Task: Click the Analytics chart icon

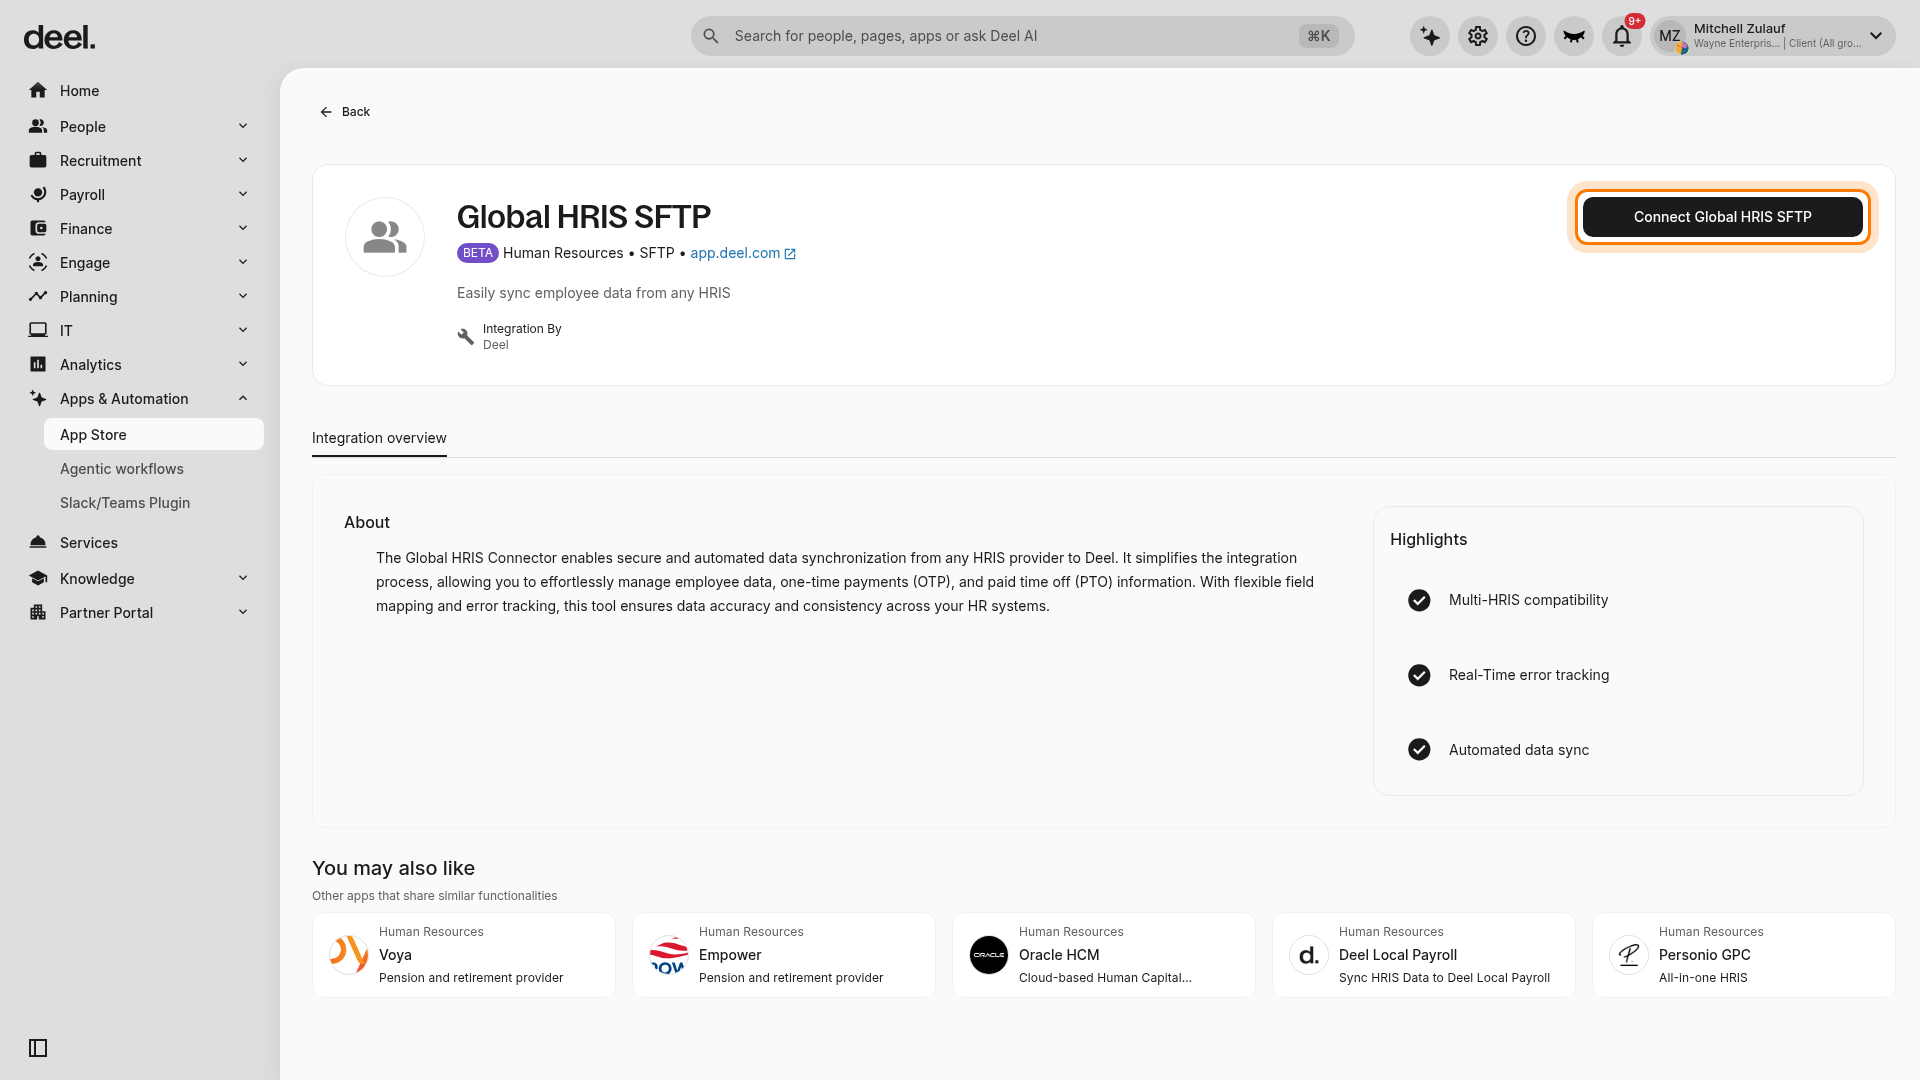Action: [38, 365]
